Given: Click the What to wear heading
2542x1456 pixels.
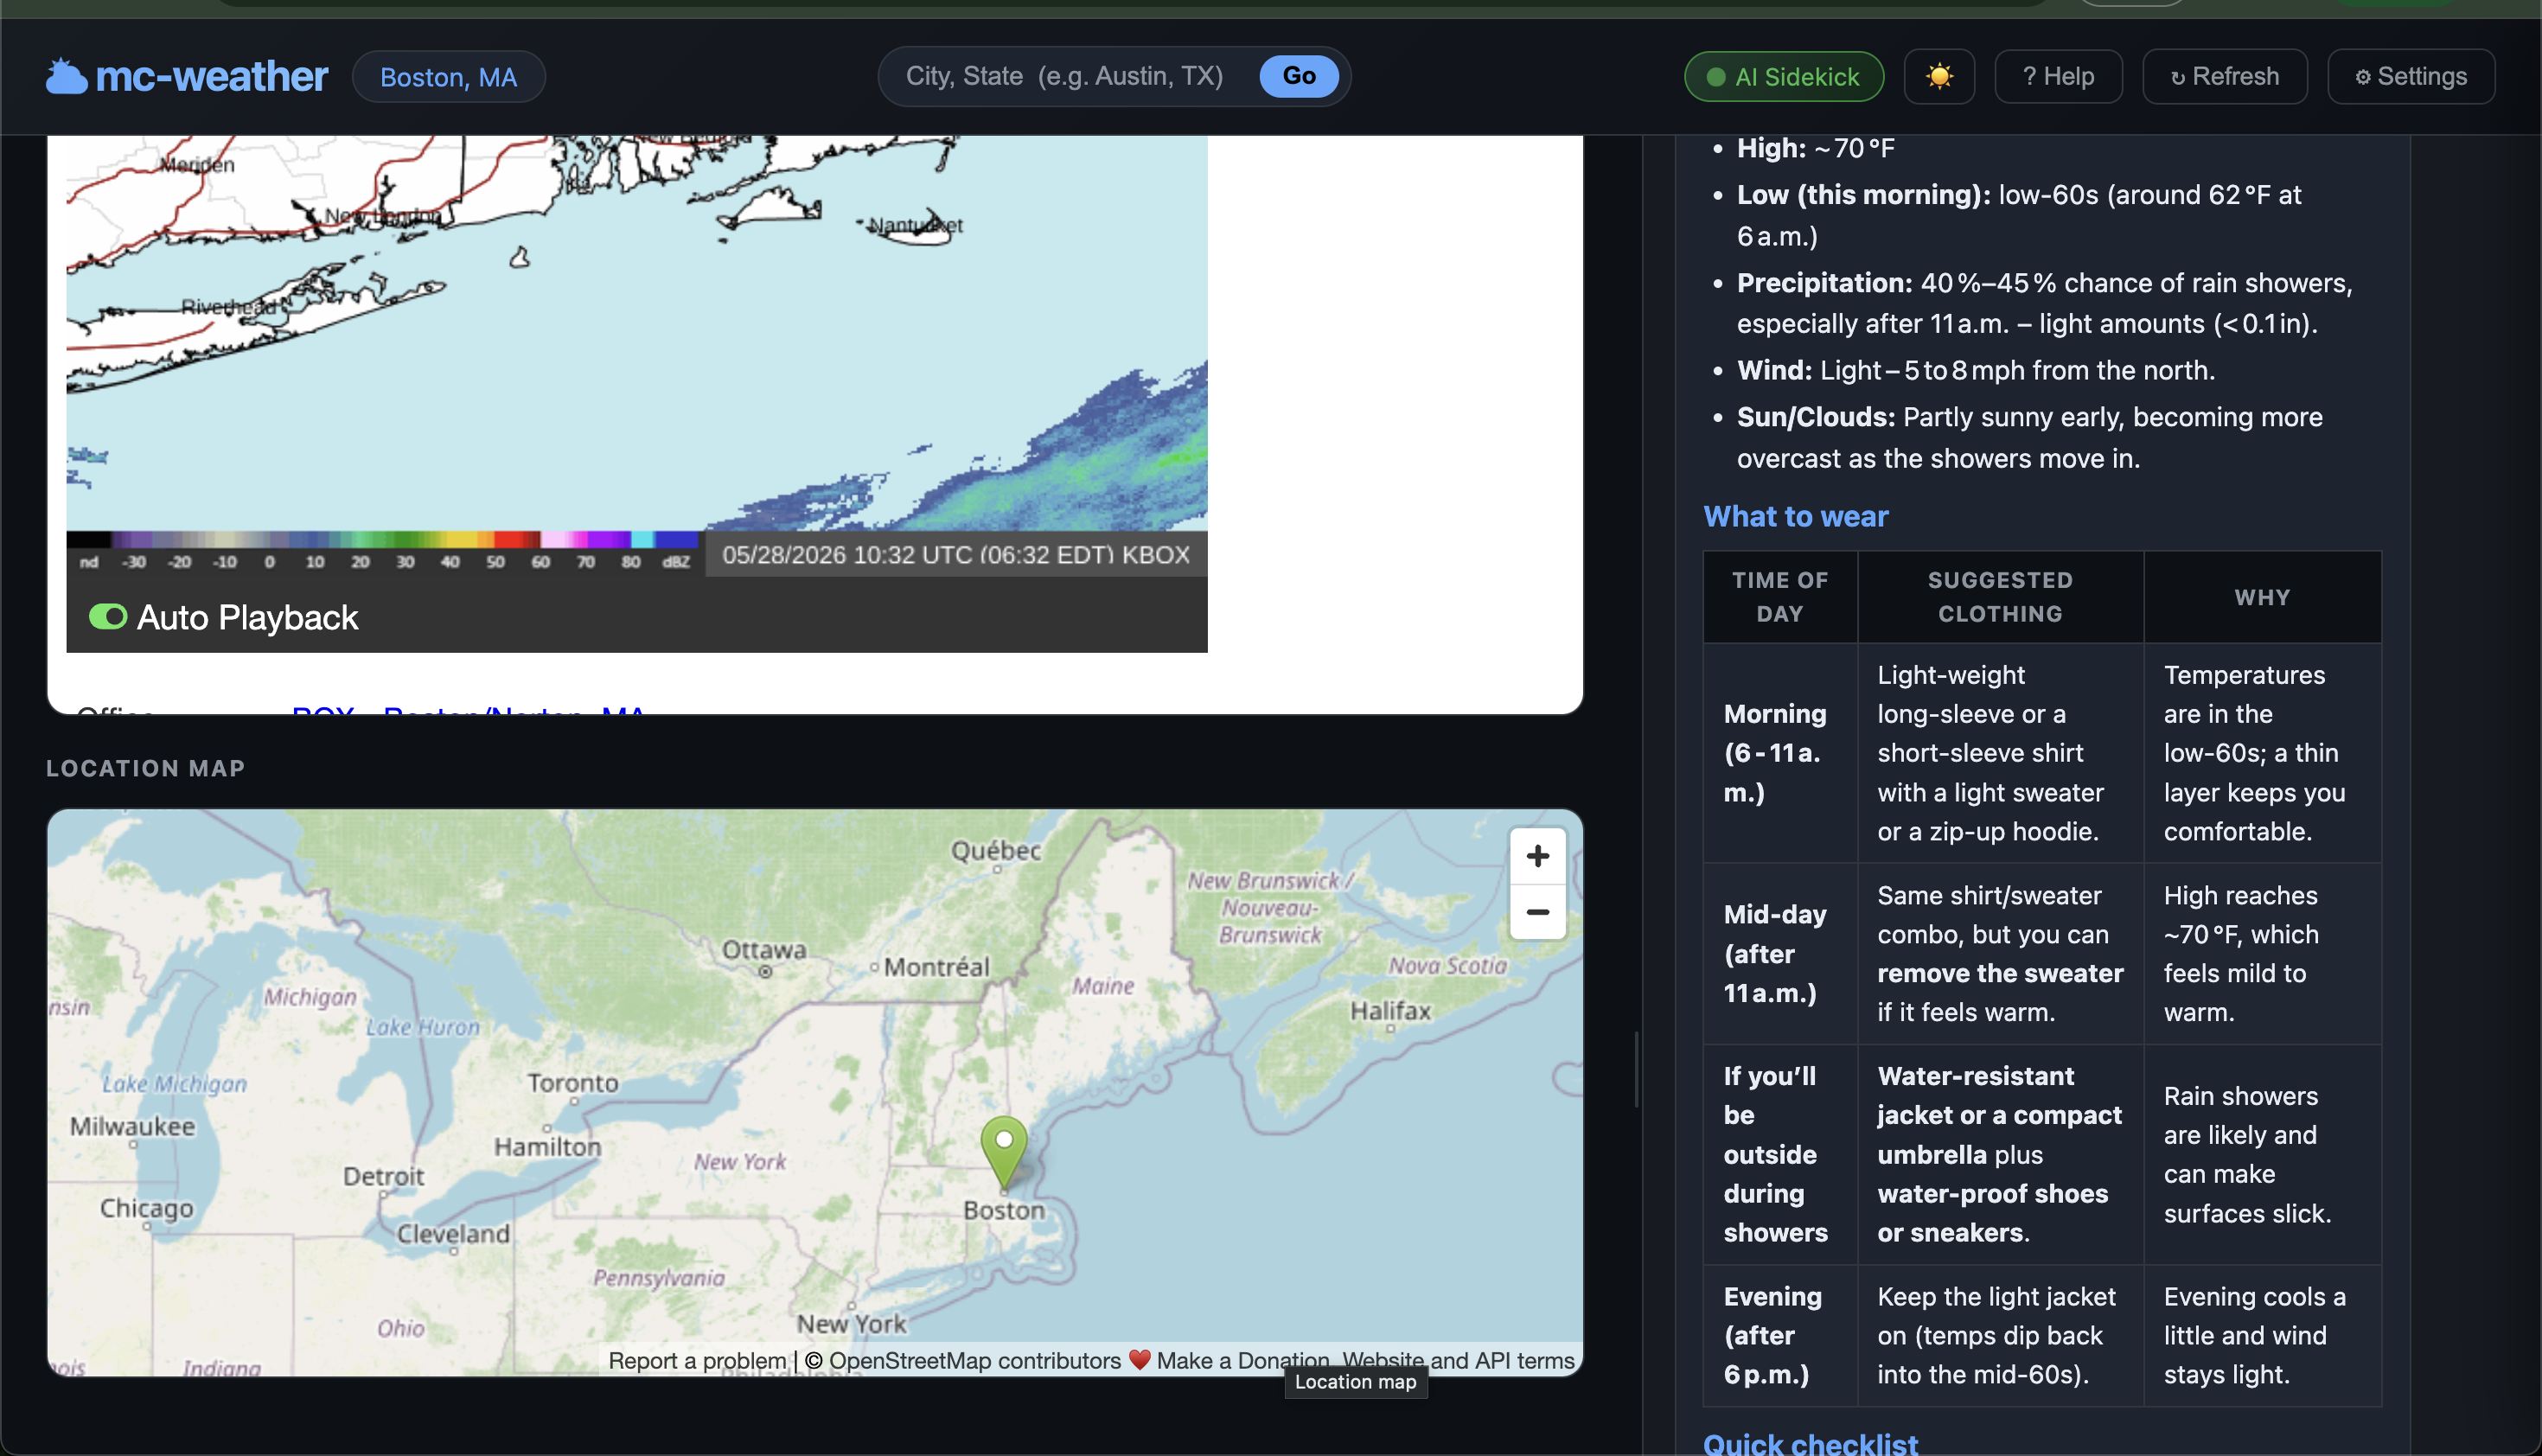Looking at the screenshot, I should pos(1796,516).
